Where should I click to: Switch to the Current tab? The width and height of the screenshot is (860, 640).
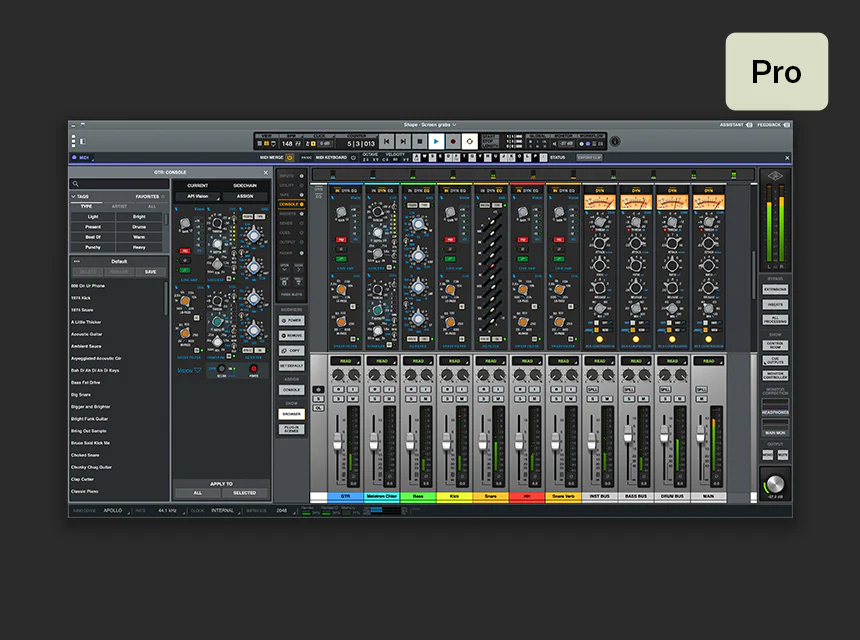click(197, 185)
